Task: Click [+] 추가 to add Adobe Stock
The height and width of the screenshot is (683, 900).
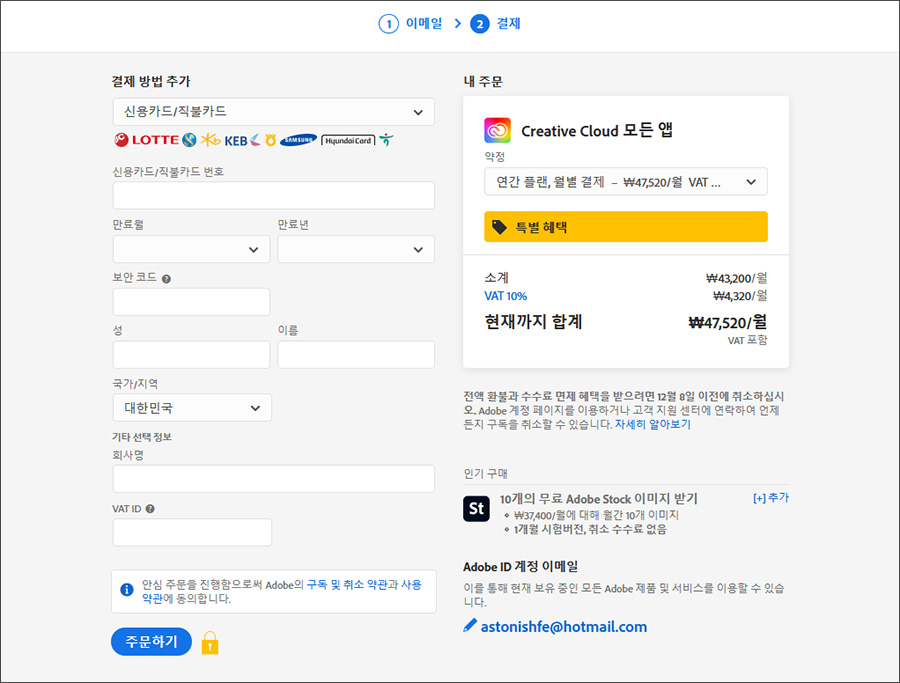Action: tap(771, 498)
